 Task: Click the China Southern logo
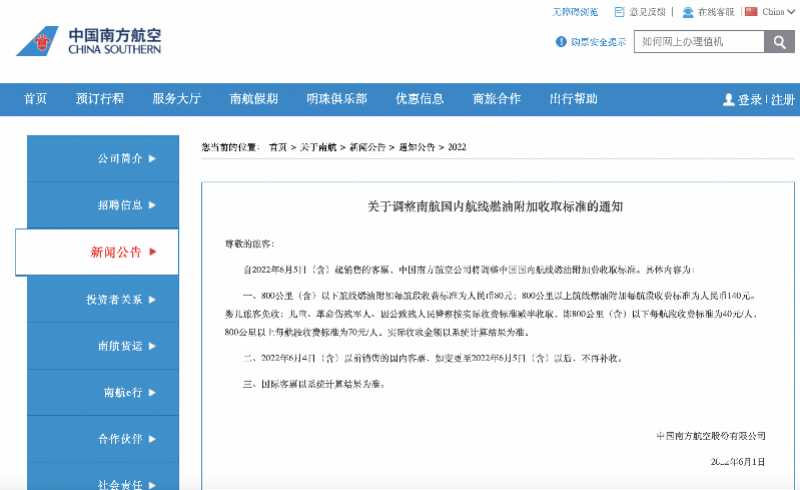(x=89, y=41)
